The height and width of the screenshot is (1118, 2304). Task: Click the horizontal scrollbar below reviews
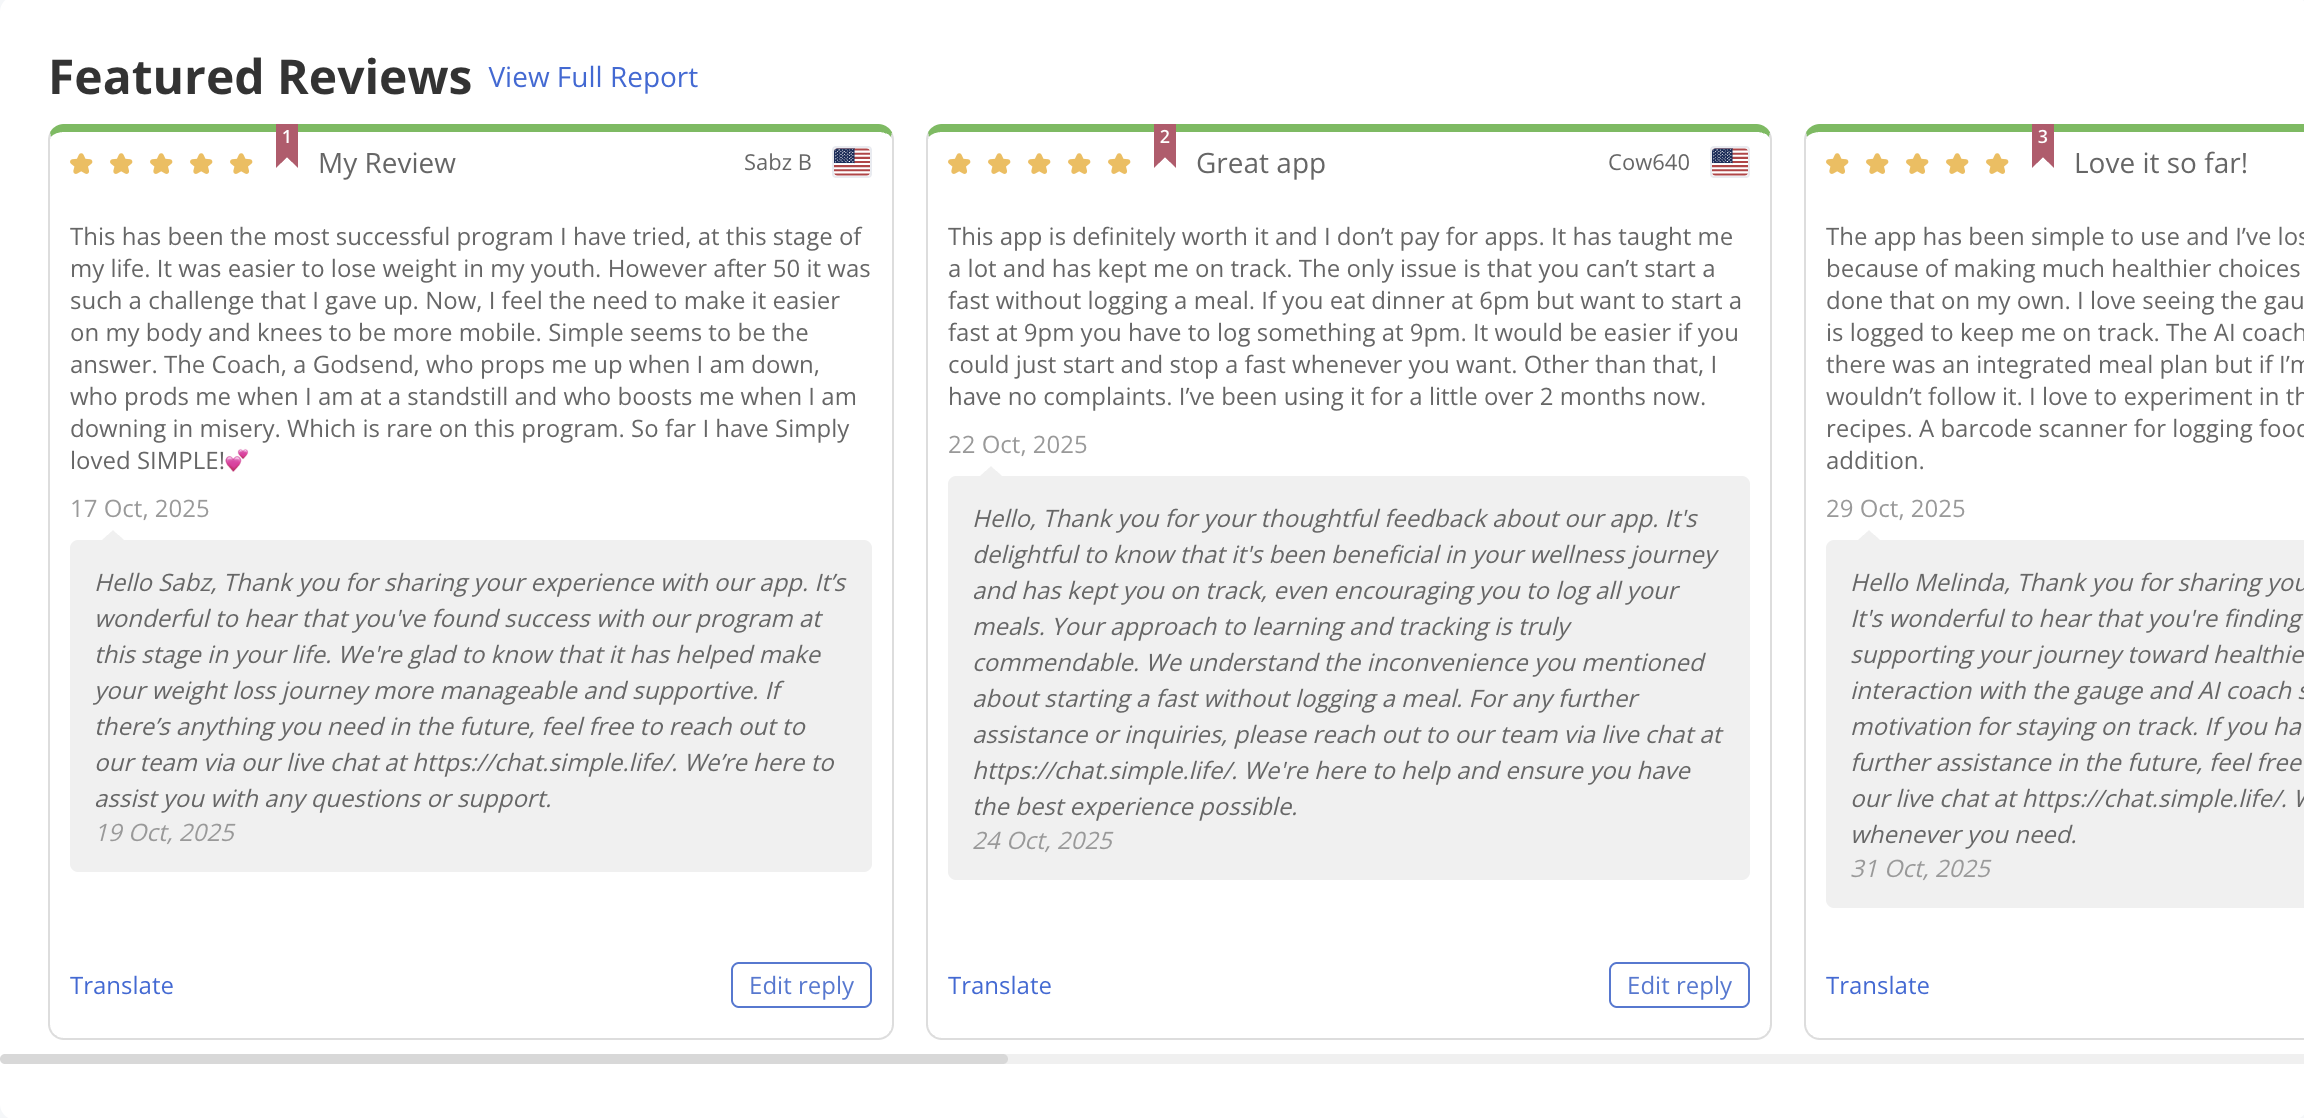pos(504,1058)
